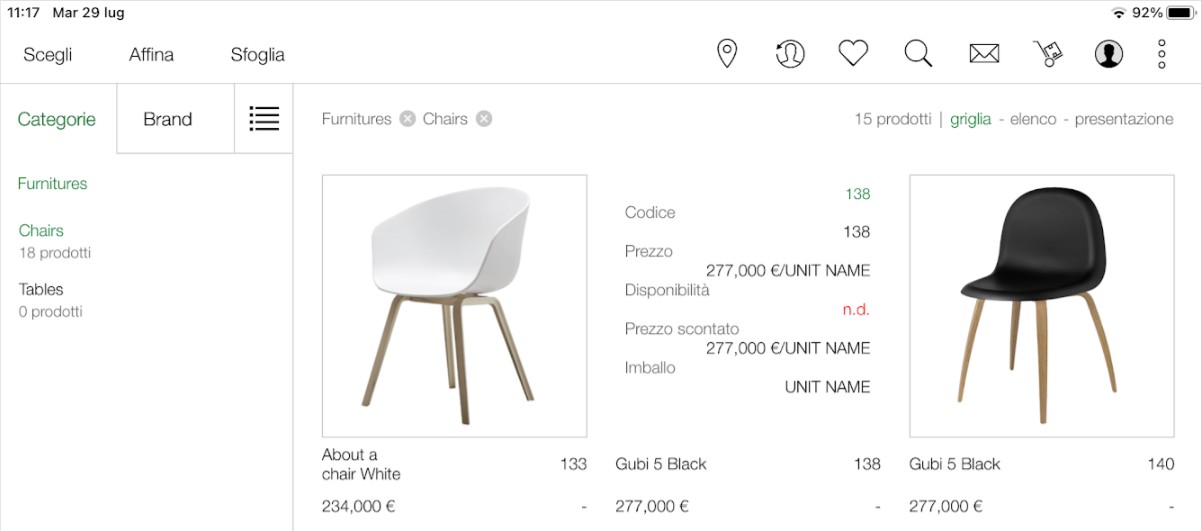The width and height of the screenshot is (1201, 531).
Task: Open search with the magnifying glass
Action: tap(918, 54)
